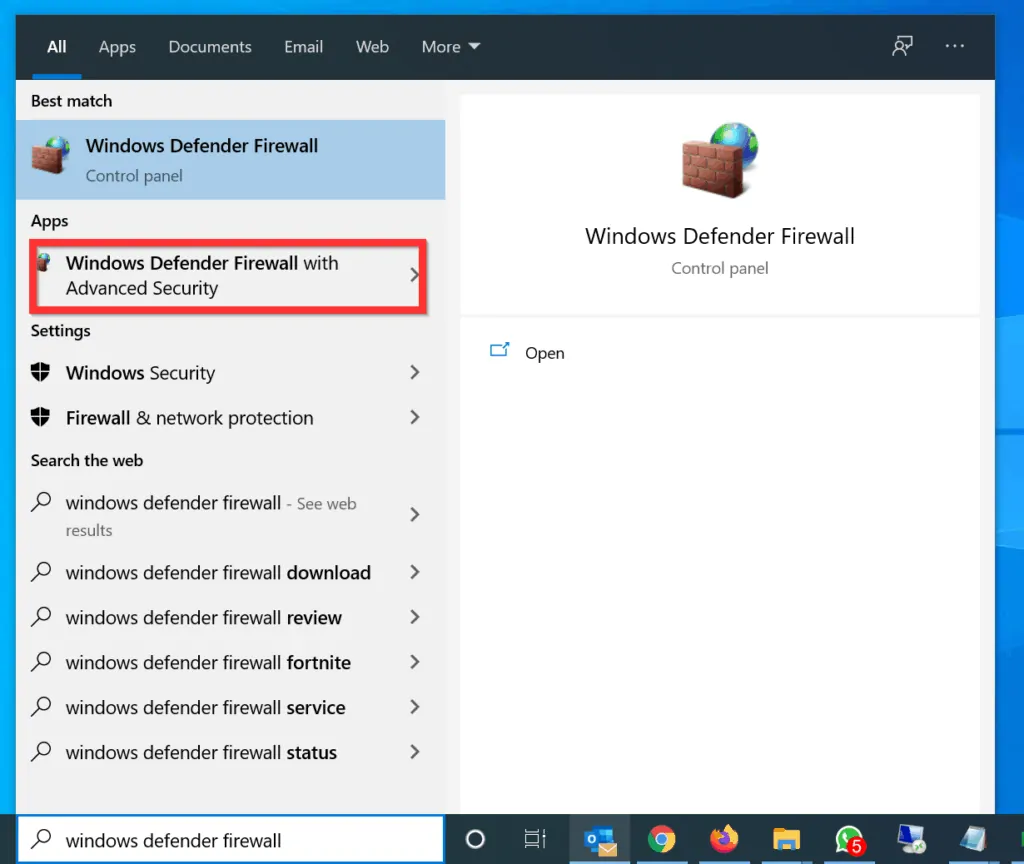Switch to the Apps tab
This screenshot has width=1024, height=864.
point(117,46)
